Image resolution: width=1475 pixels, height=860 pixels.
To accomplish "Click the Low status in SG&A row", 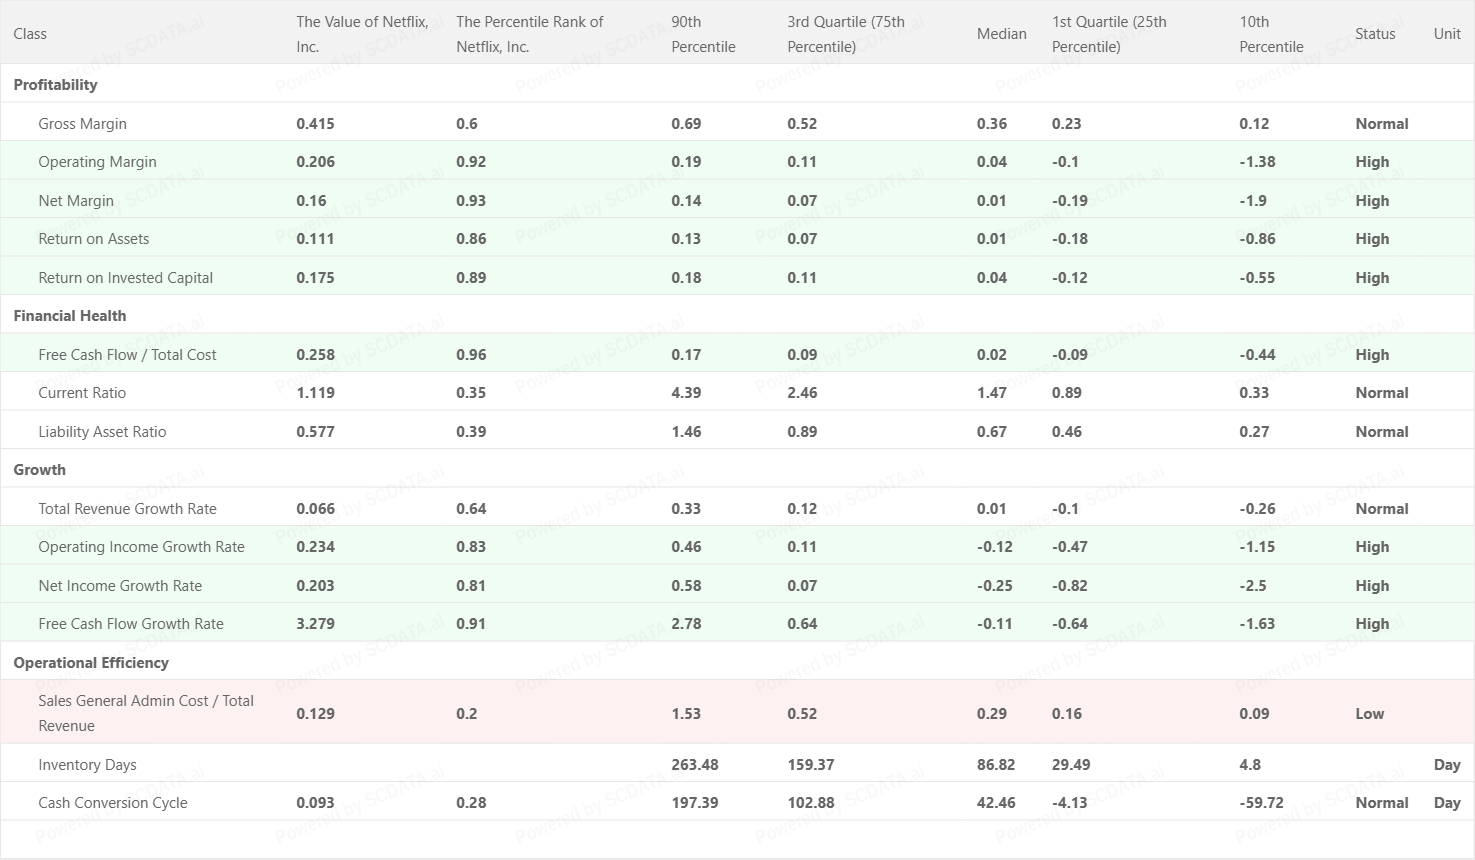I will 1369,714.
